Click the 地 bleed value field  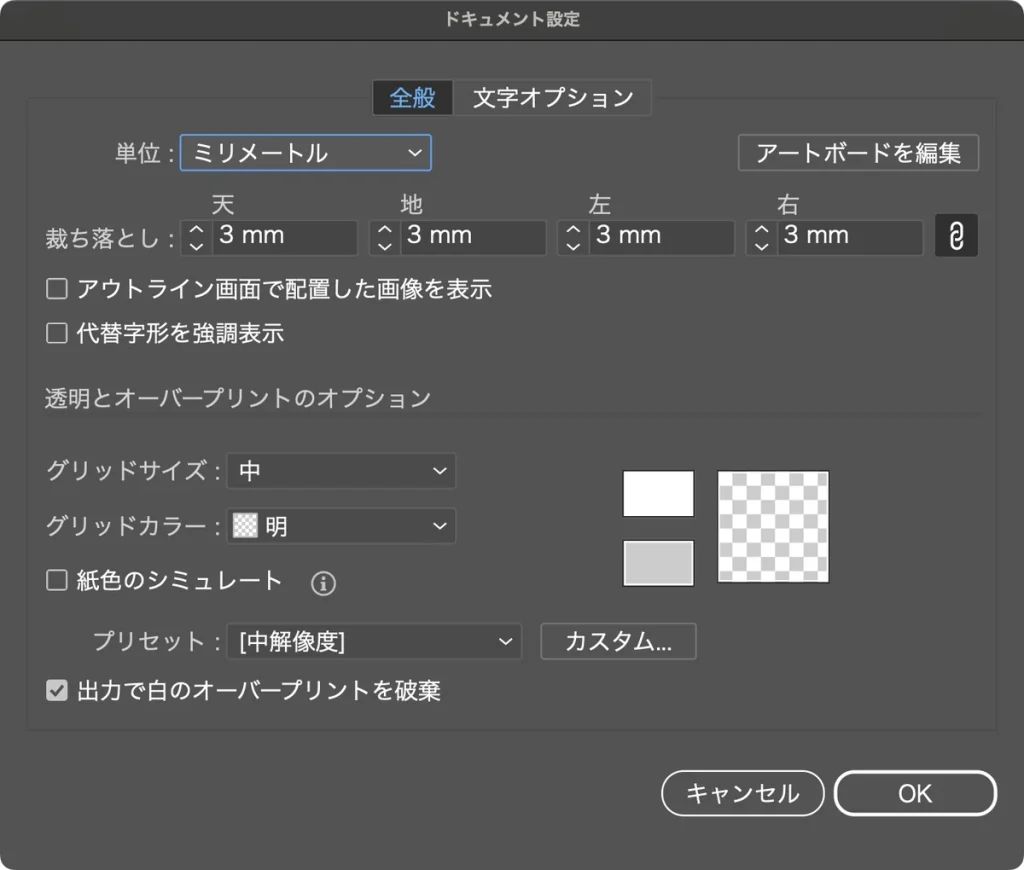tap(474, 236)
